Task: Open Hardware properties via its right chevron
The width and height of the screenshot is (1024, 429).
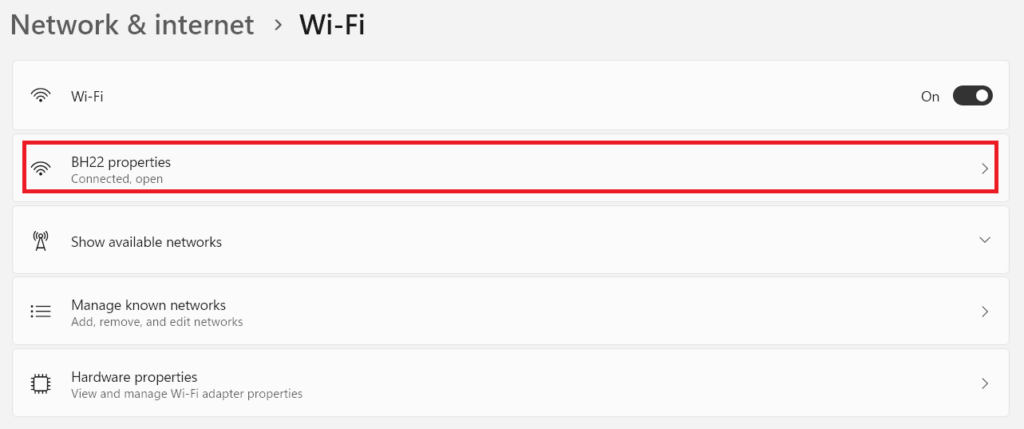Action: [984, 384]
